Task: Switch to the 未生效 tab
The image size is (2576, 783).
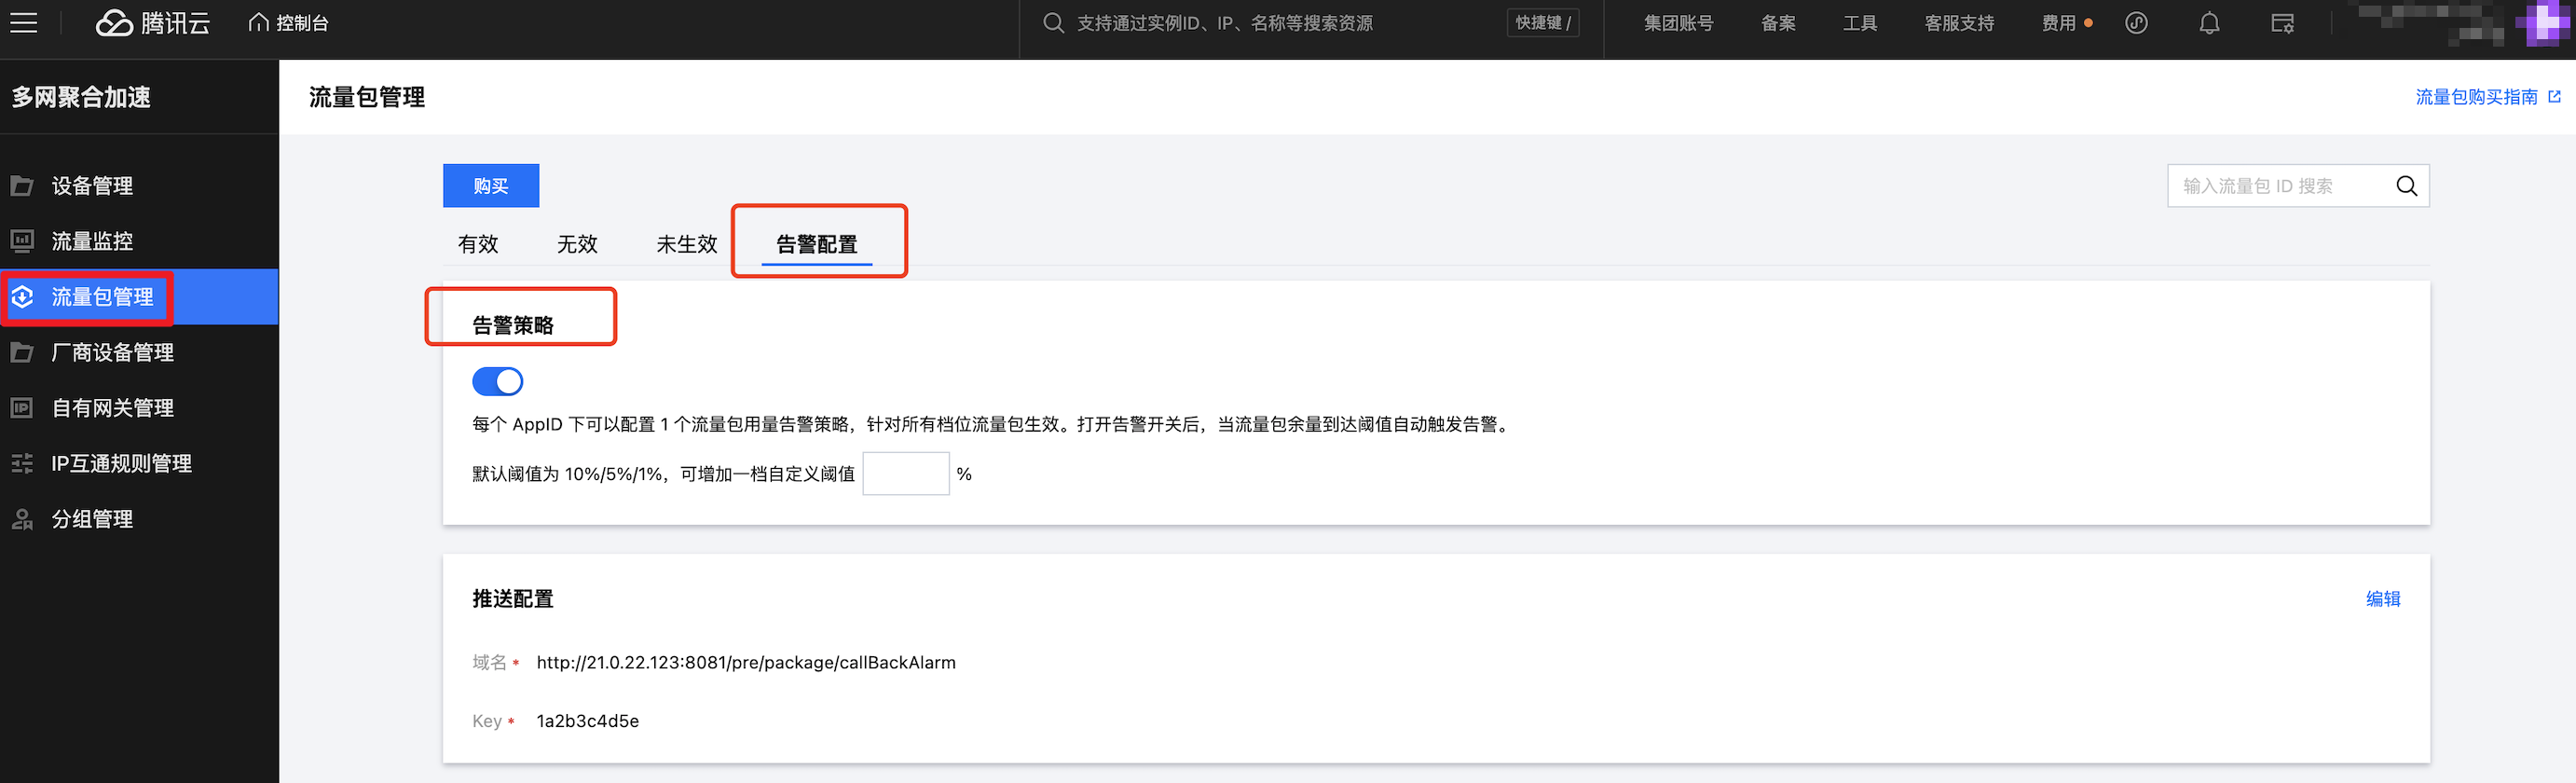Action: (687, 244)
